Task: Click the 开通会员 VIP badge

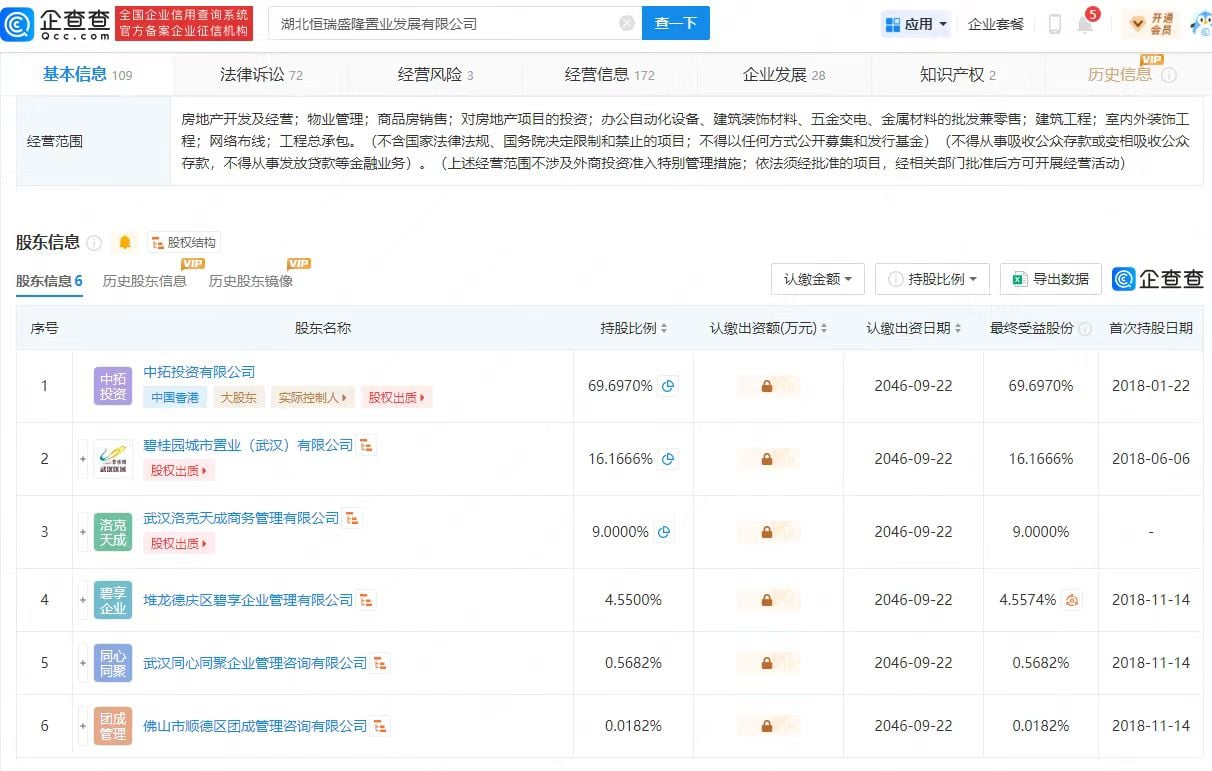Action: [1151, 24]
